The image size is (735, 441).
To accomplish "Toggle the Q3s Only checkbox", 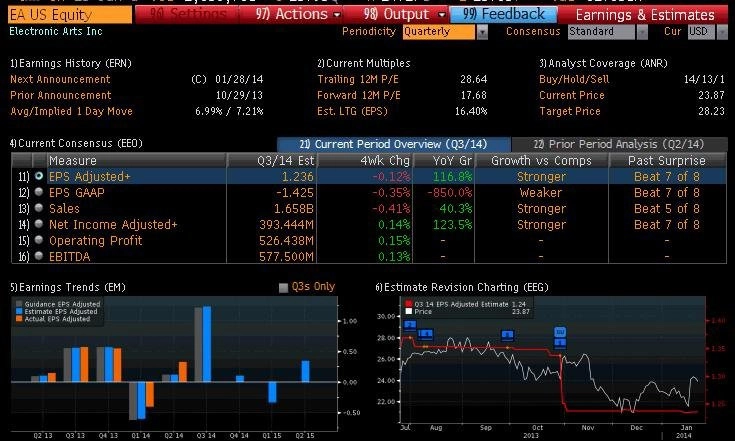I will pyautogui.click(x=283, y=287).
